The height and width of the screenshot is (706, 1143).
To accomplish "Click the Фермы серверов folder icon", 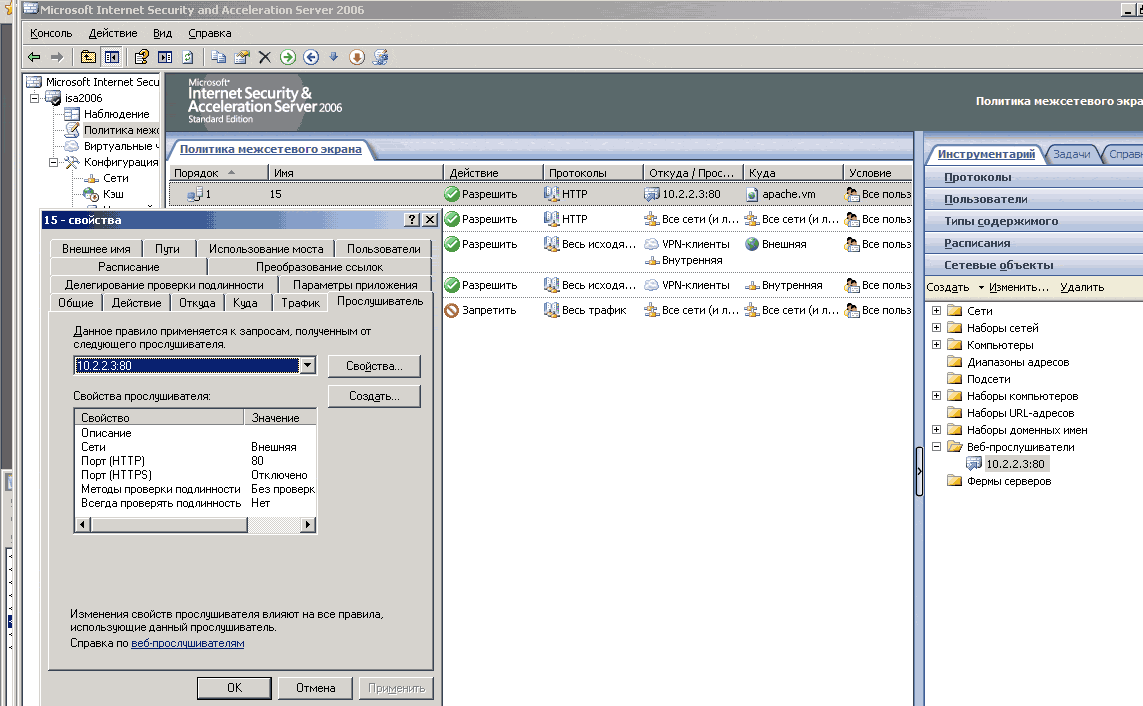I will pos(955,480).
